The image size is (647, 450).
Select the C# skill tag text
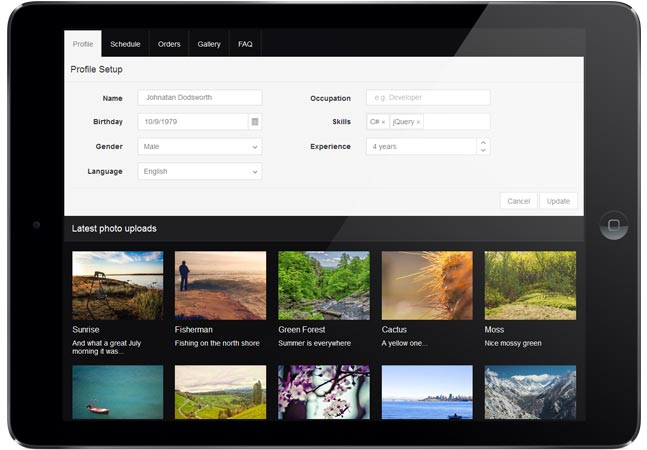tap(375, 122)
